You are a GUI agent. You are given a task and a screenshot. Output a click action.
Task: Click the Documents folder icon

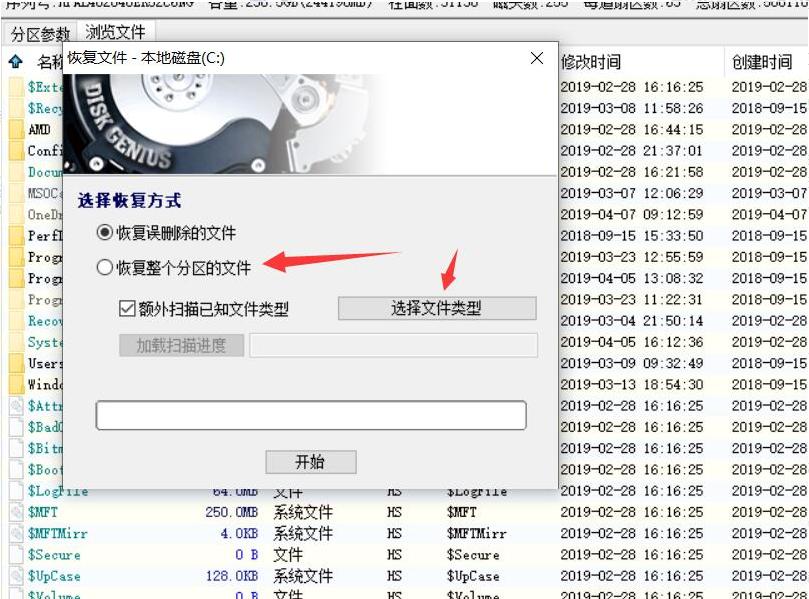(x=17, y=172)
